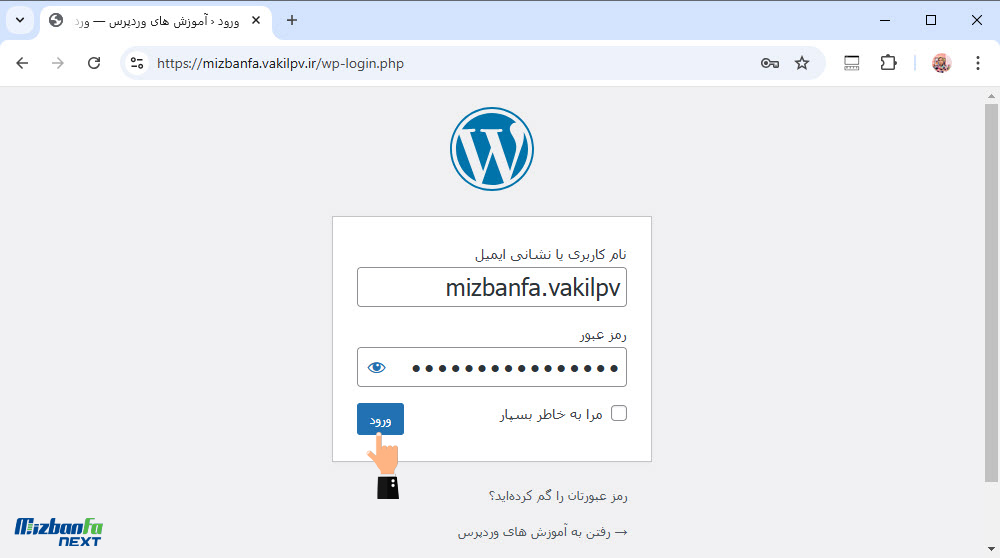Close the WordPress login tab
The width and height of the screenshot is (1000, 558).
[256, 20]
